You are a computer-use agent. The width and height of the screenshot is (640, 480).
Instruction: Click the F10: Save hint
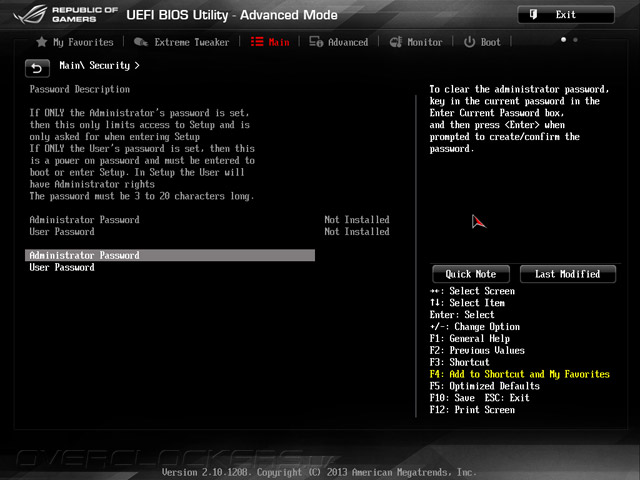tap(452, 398)
